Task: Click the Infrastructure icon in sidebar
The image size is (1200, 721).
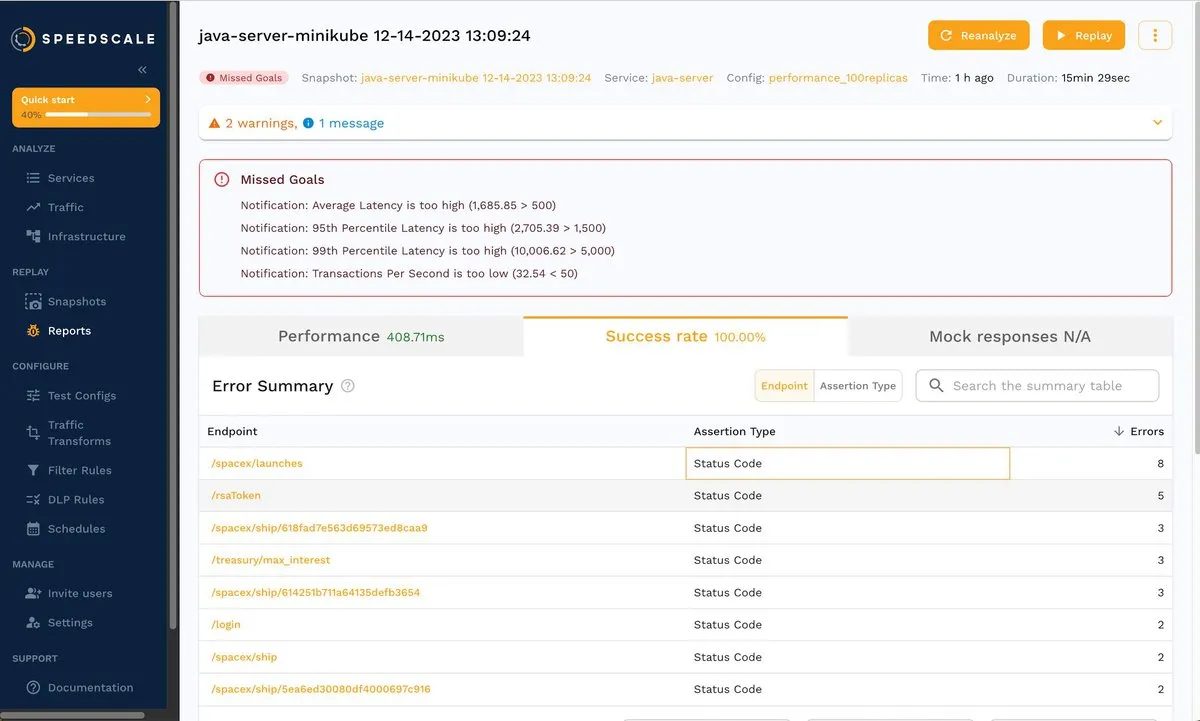Action: [33, 237]
